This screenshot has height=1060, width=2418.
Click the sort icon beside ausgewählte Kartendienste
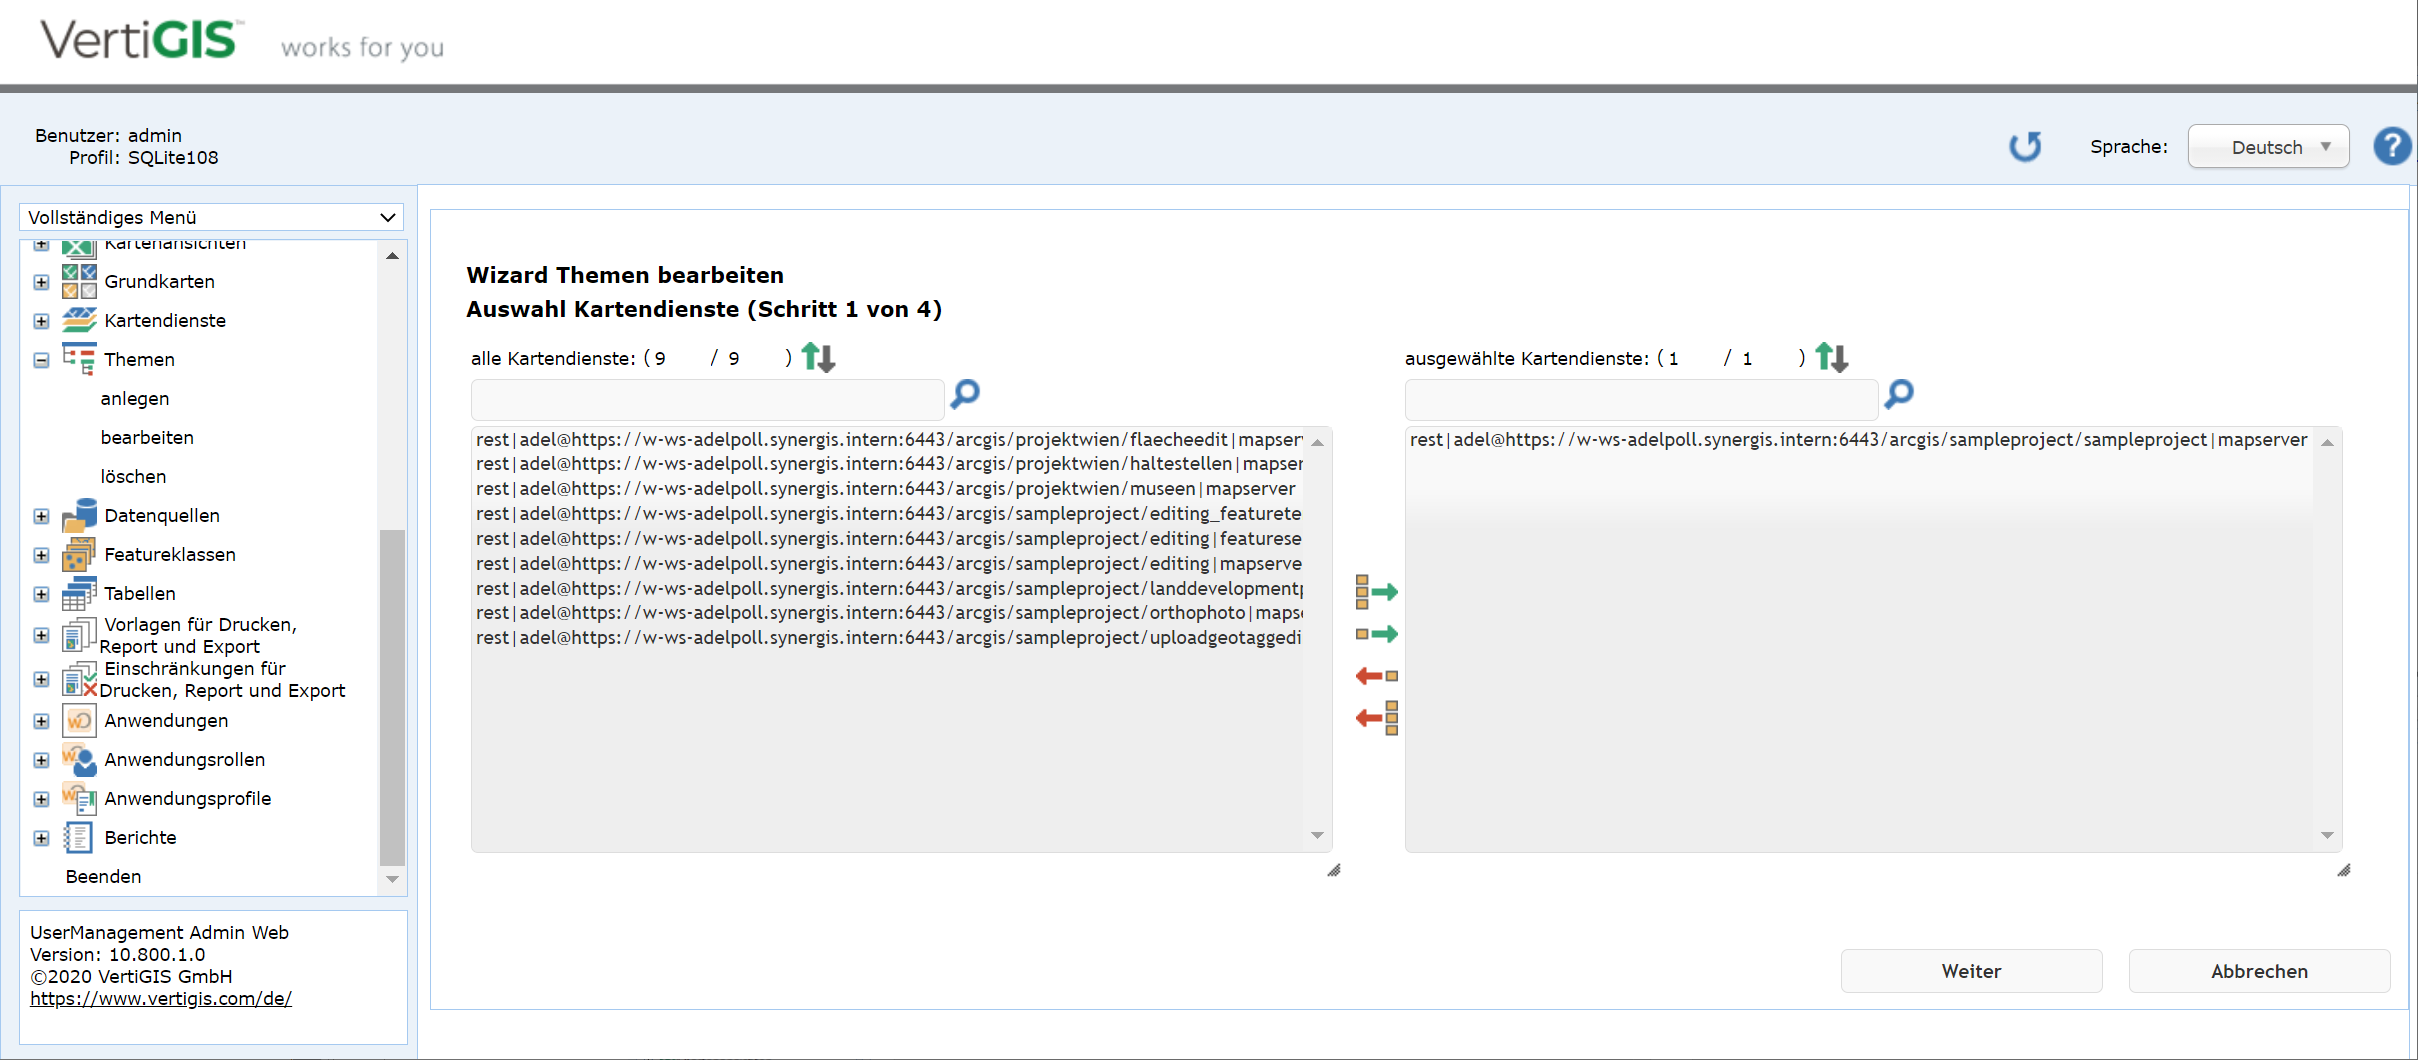[x=1831, y=357]
